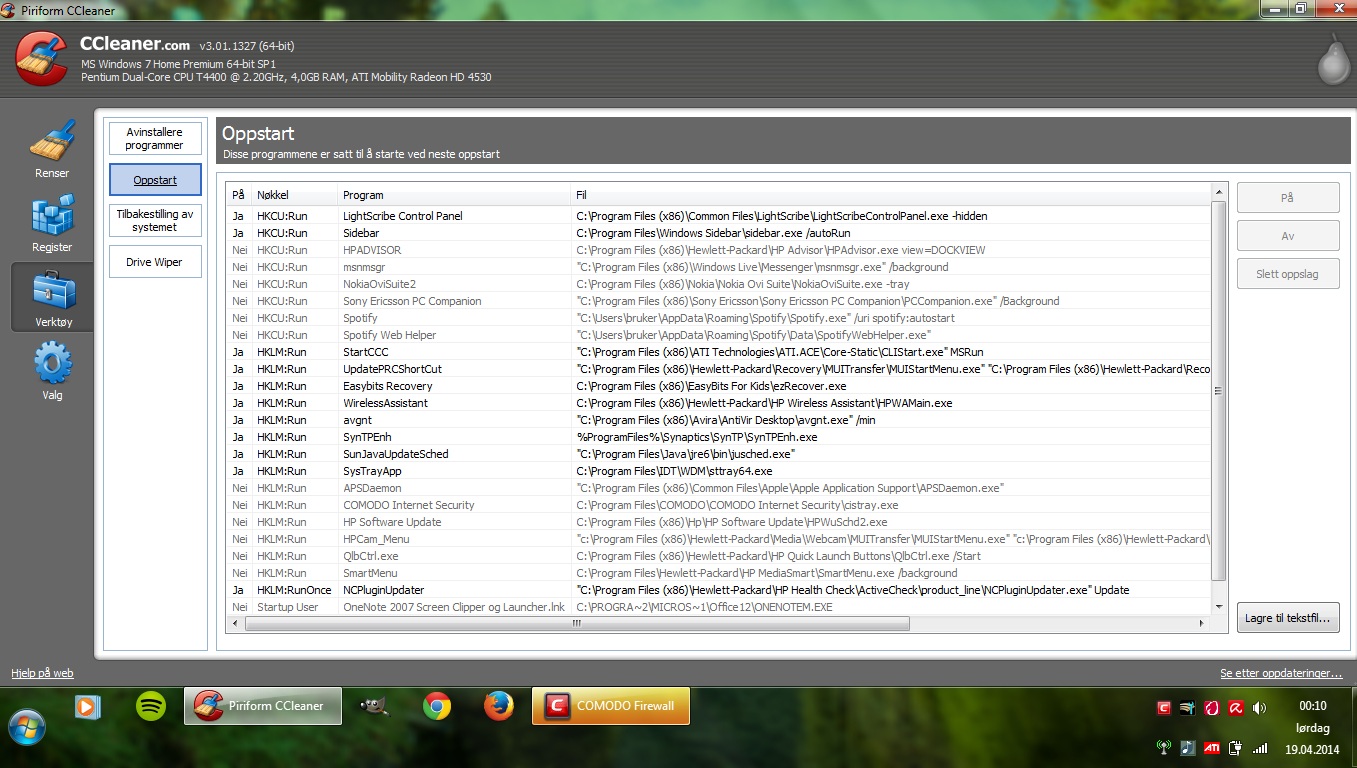Open GIMP from the taskbar
The height and width of the screenshot is (768, 1357).
[375, 707]
